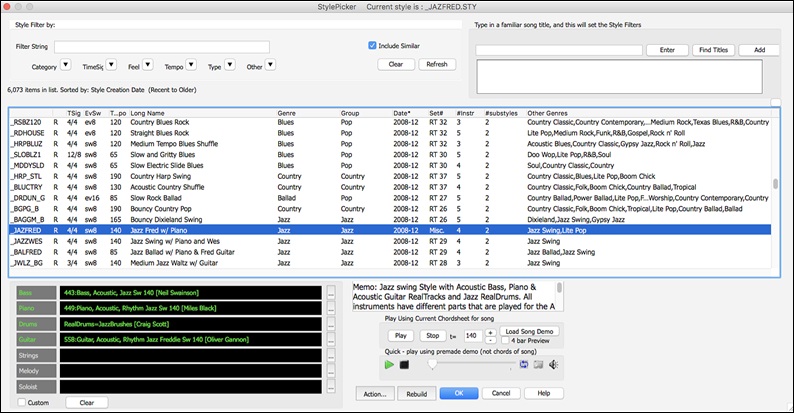Image resolution: width=794 pixels, height=413 pixels.
Task: Open the Category filter dropdown
Action: pos(65,65)
